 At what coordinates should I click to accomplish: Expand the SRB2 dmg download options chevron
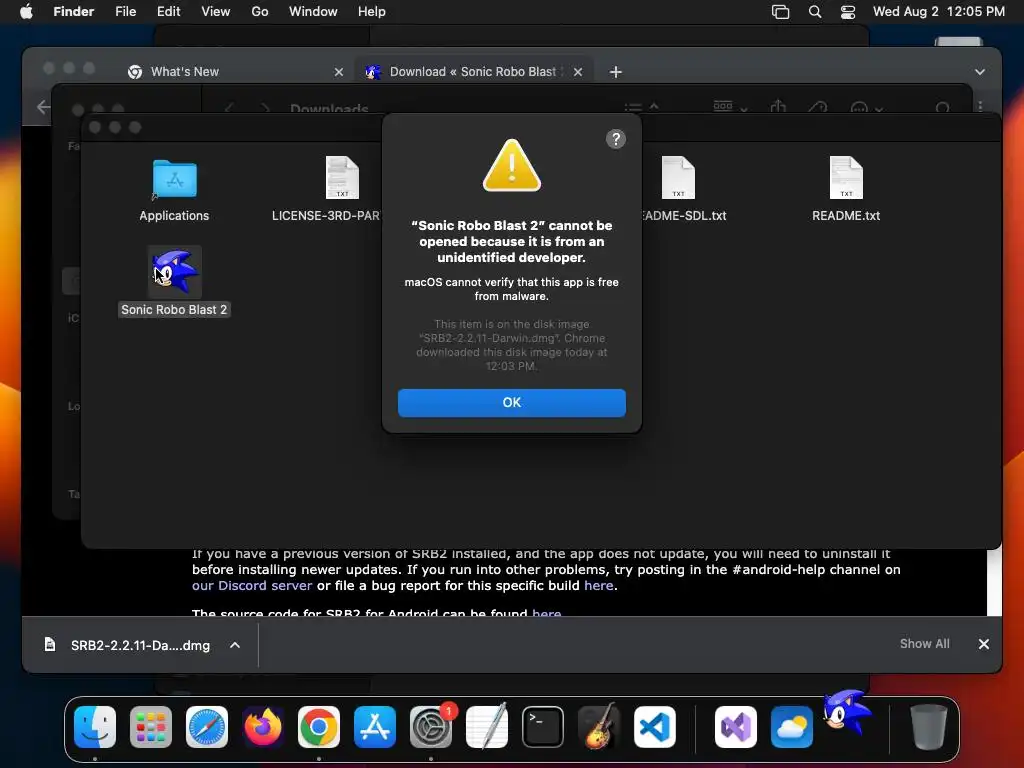tap(235, 645)
